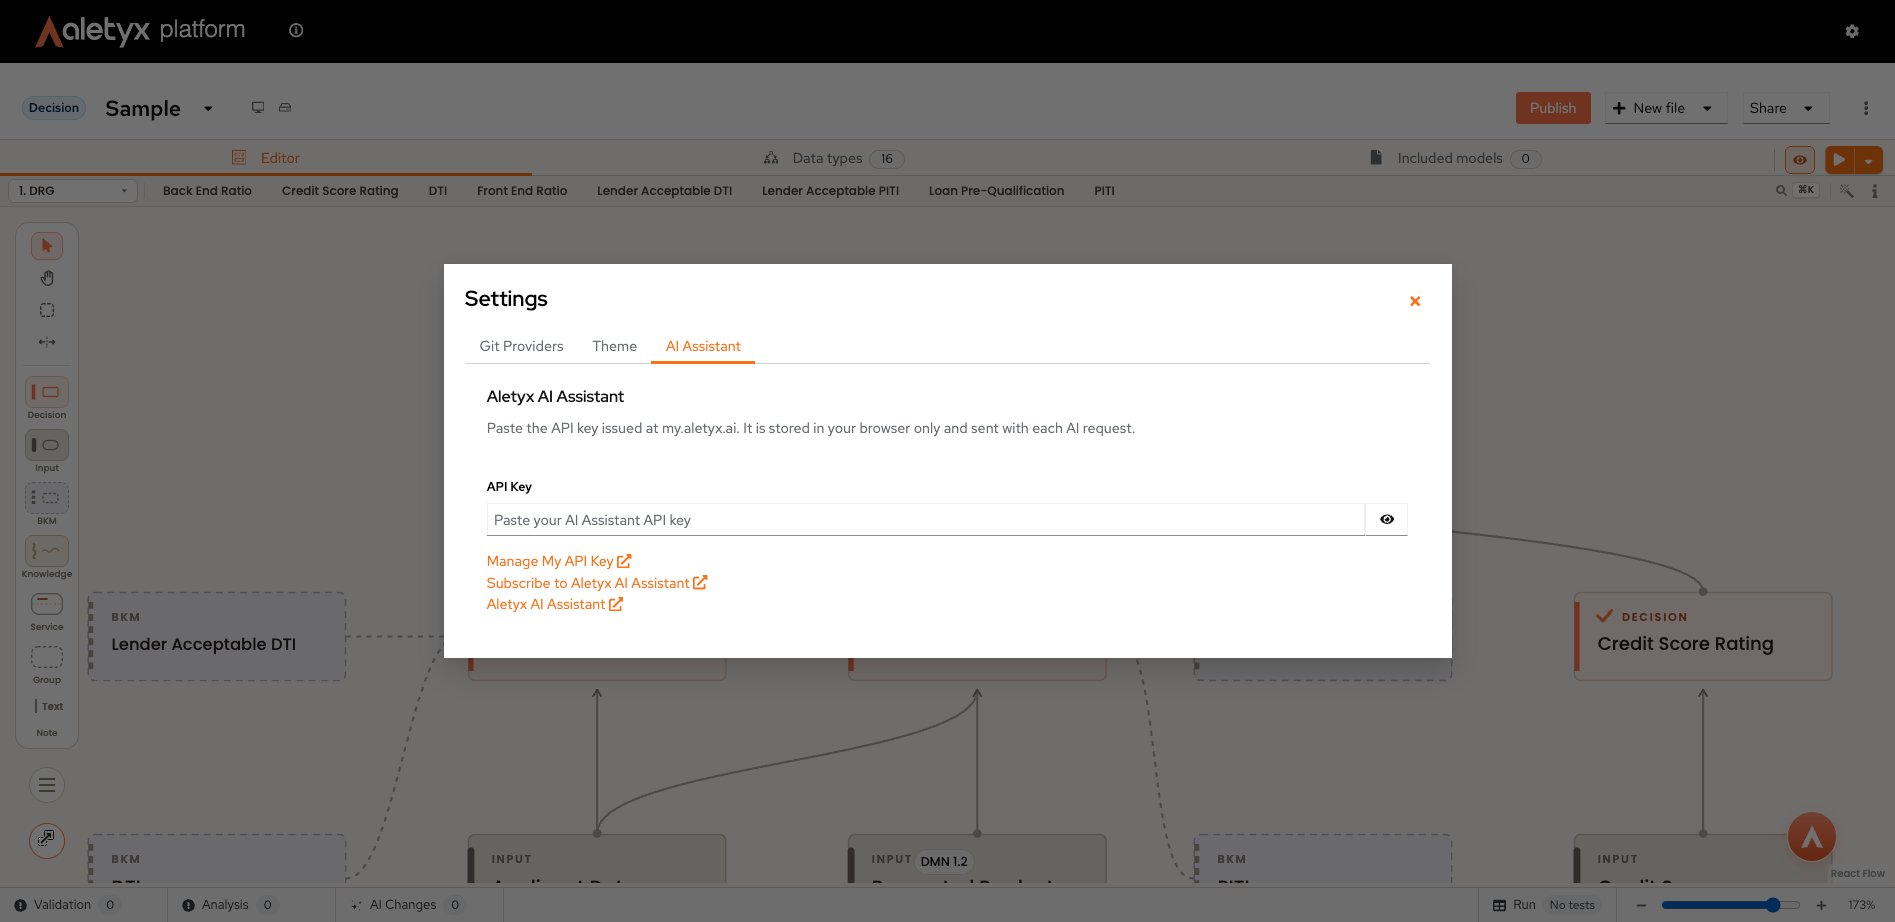Pick the Group node icon
Viewport: 1895px width, 922px height.
point(47,657)
